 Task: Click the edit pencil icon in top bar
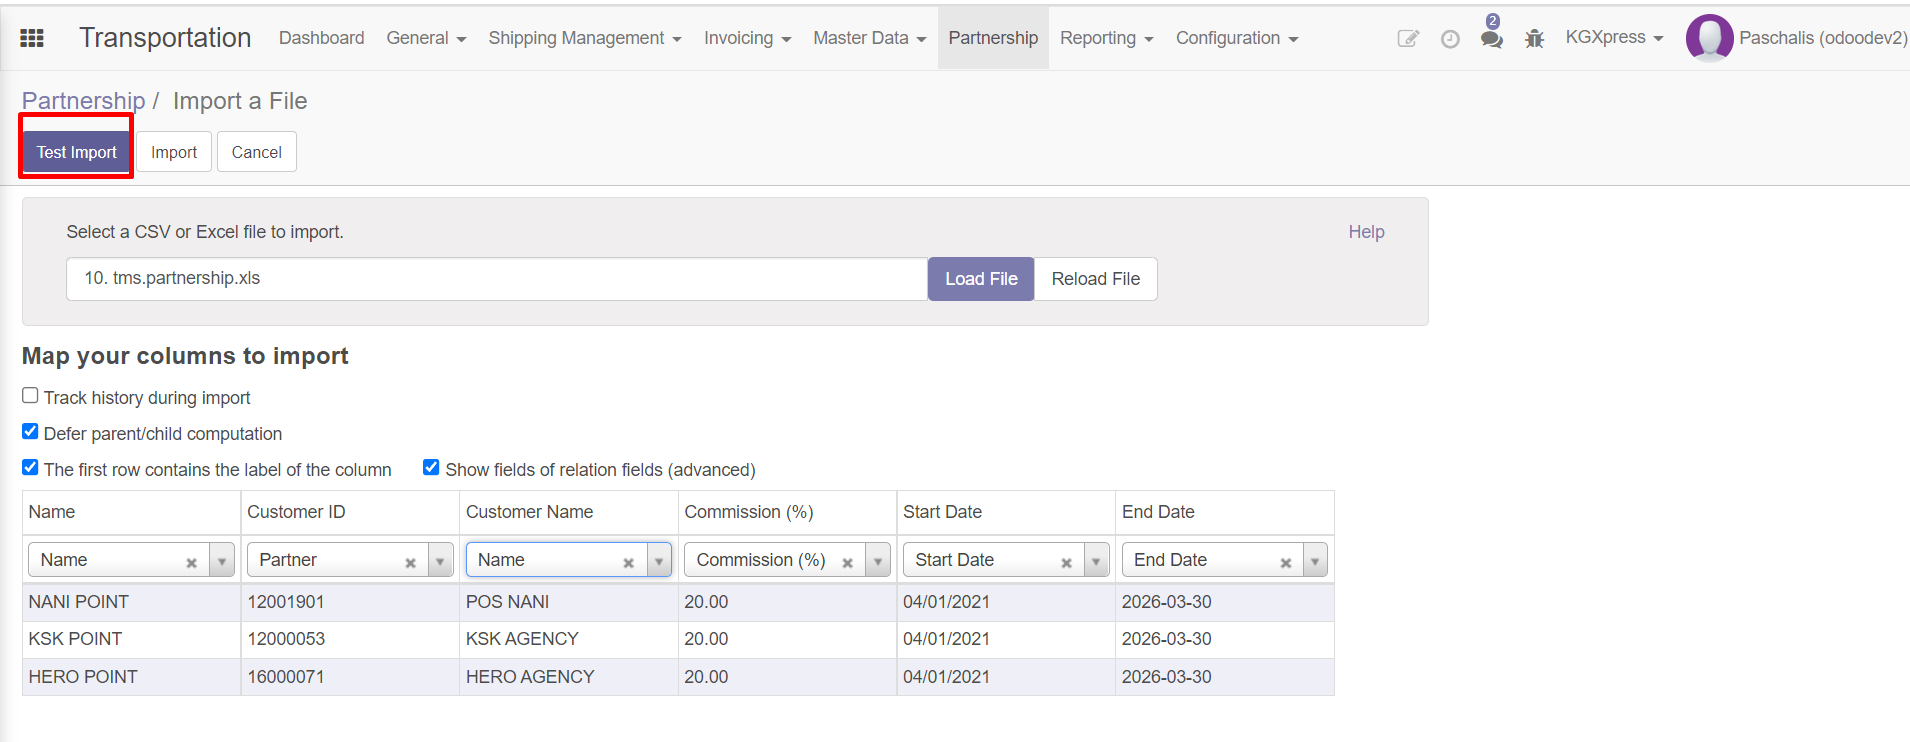click(x=1408, y=39)
